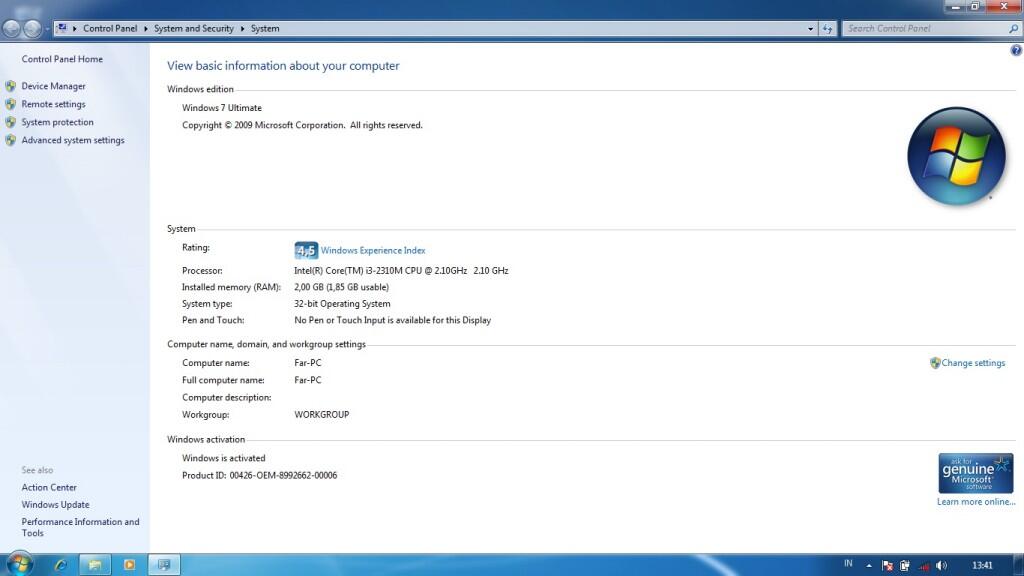This screenshot has width=1024, height=576.
Task: Go to Control Panel Home
Action: pyautogui.click(x=62, y=59)
